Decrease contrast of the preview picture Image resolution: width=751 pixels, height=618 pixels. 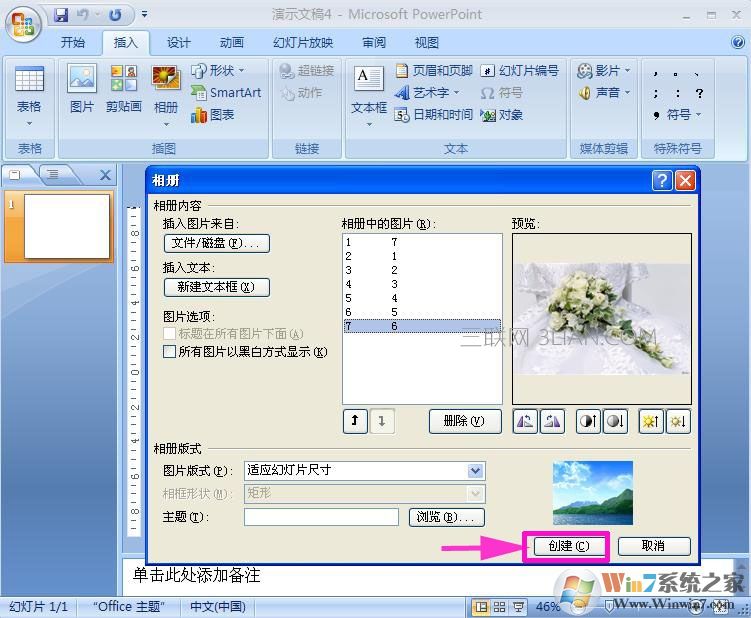(615, 422)
